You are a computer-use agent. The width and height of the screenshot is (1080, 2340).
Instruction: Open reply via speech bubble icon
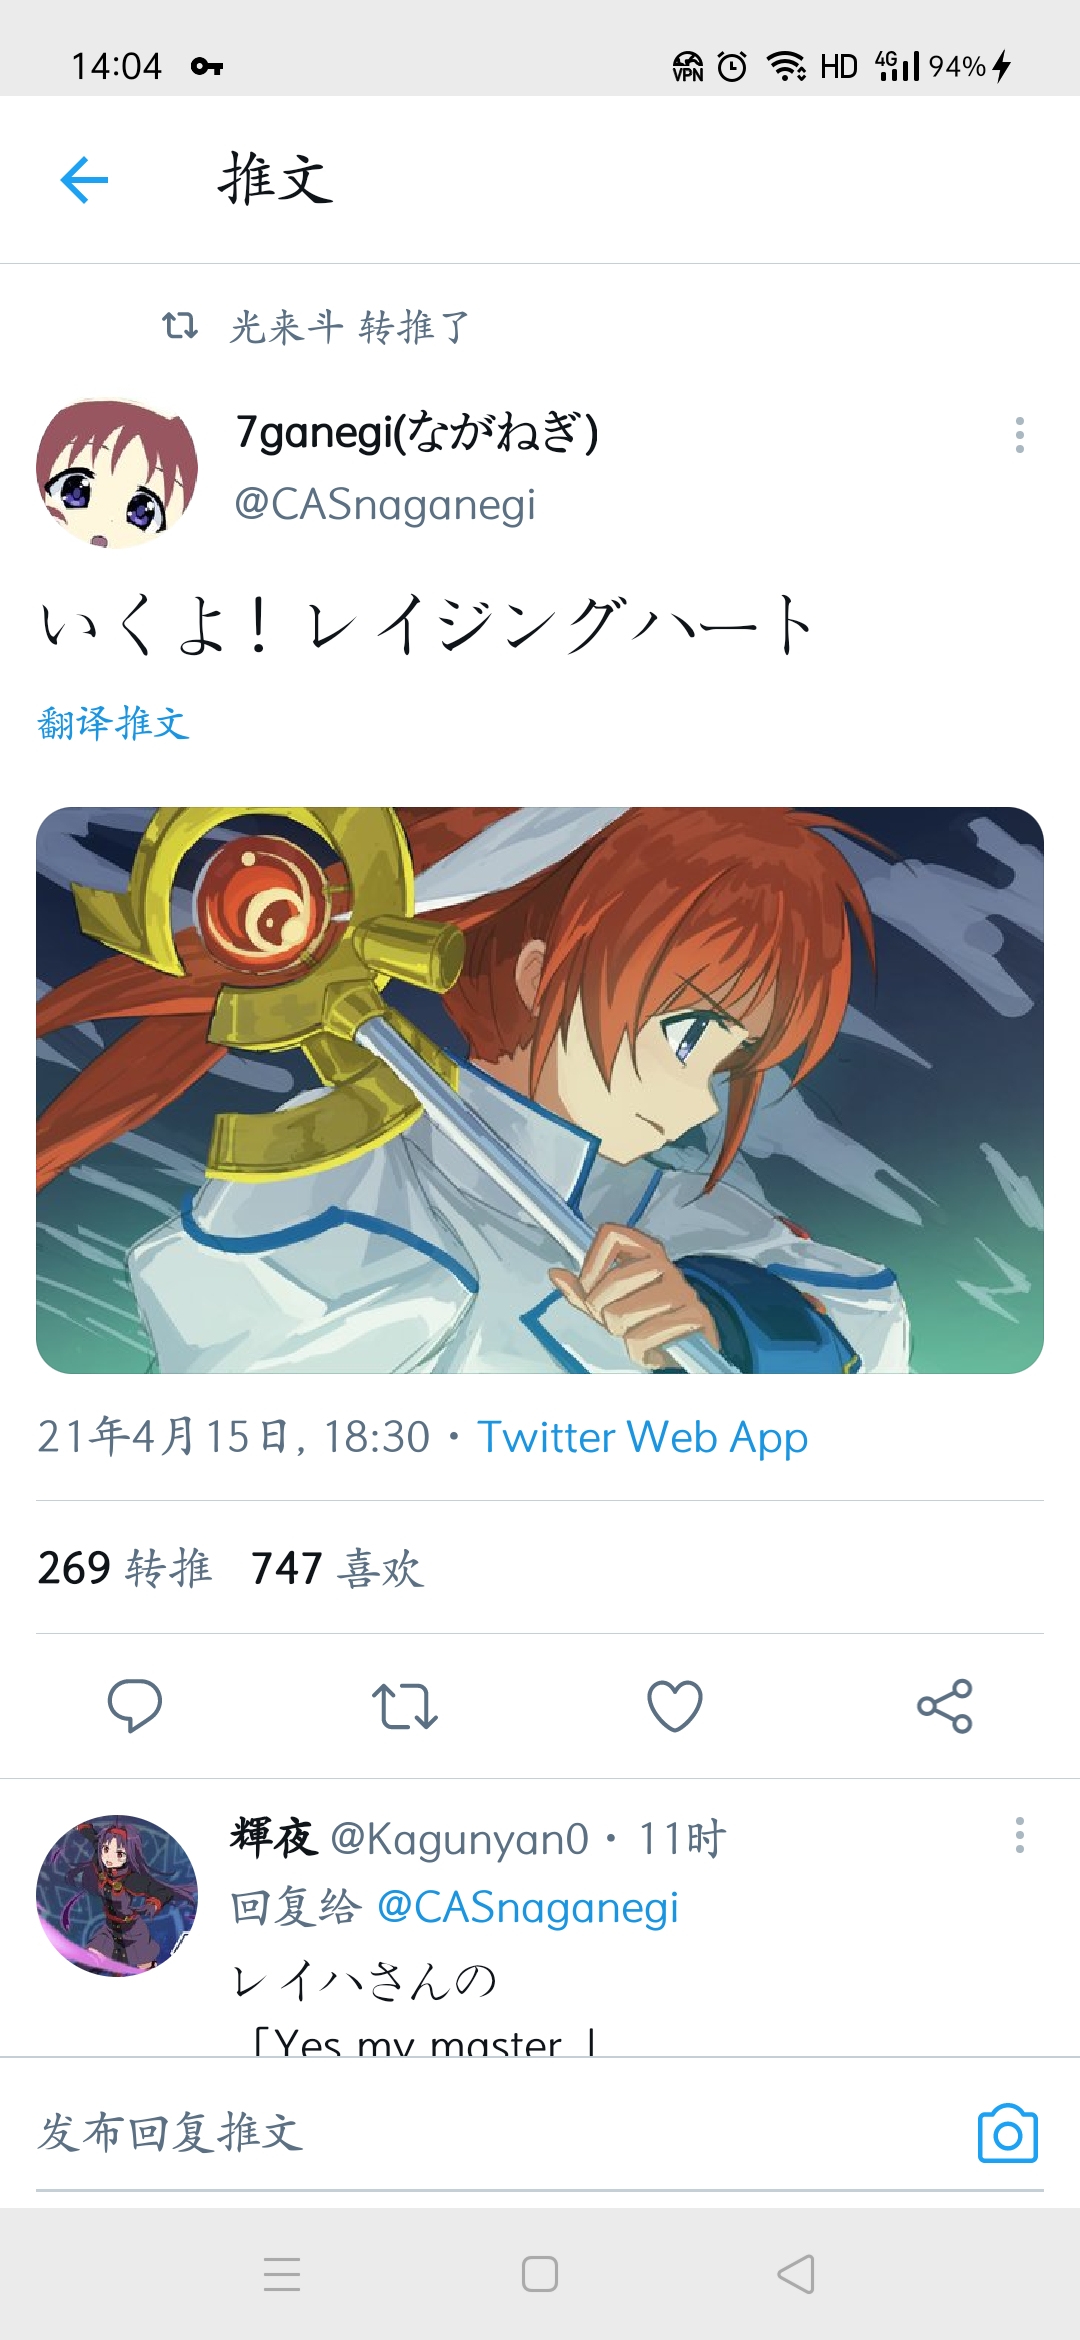pyautogui.click(x=135, y=1705)
